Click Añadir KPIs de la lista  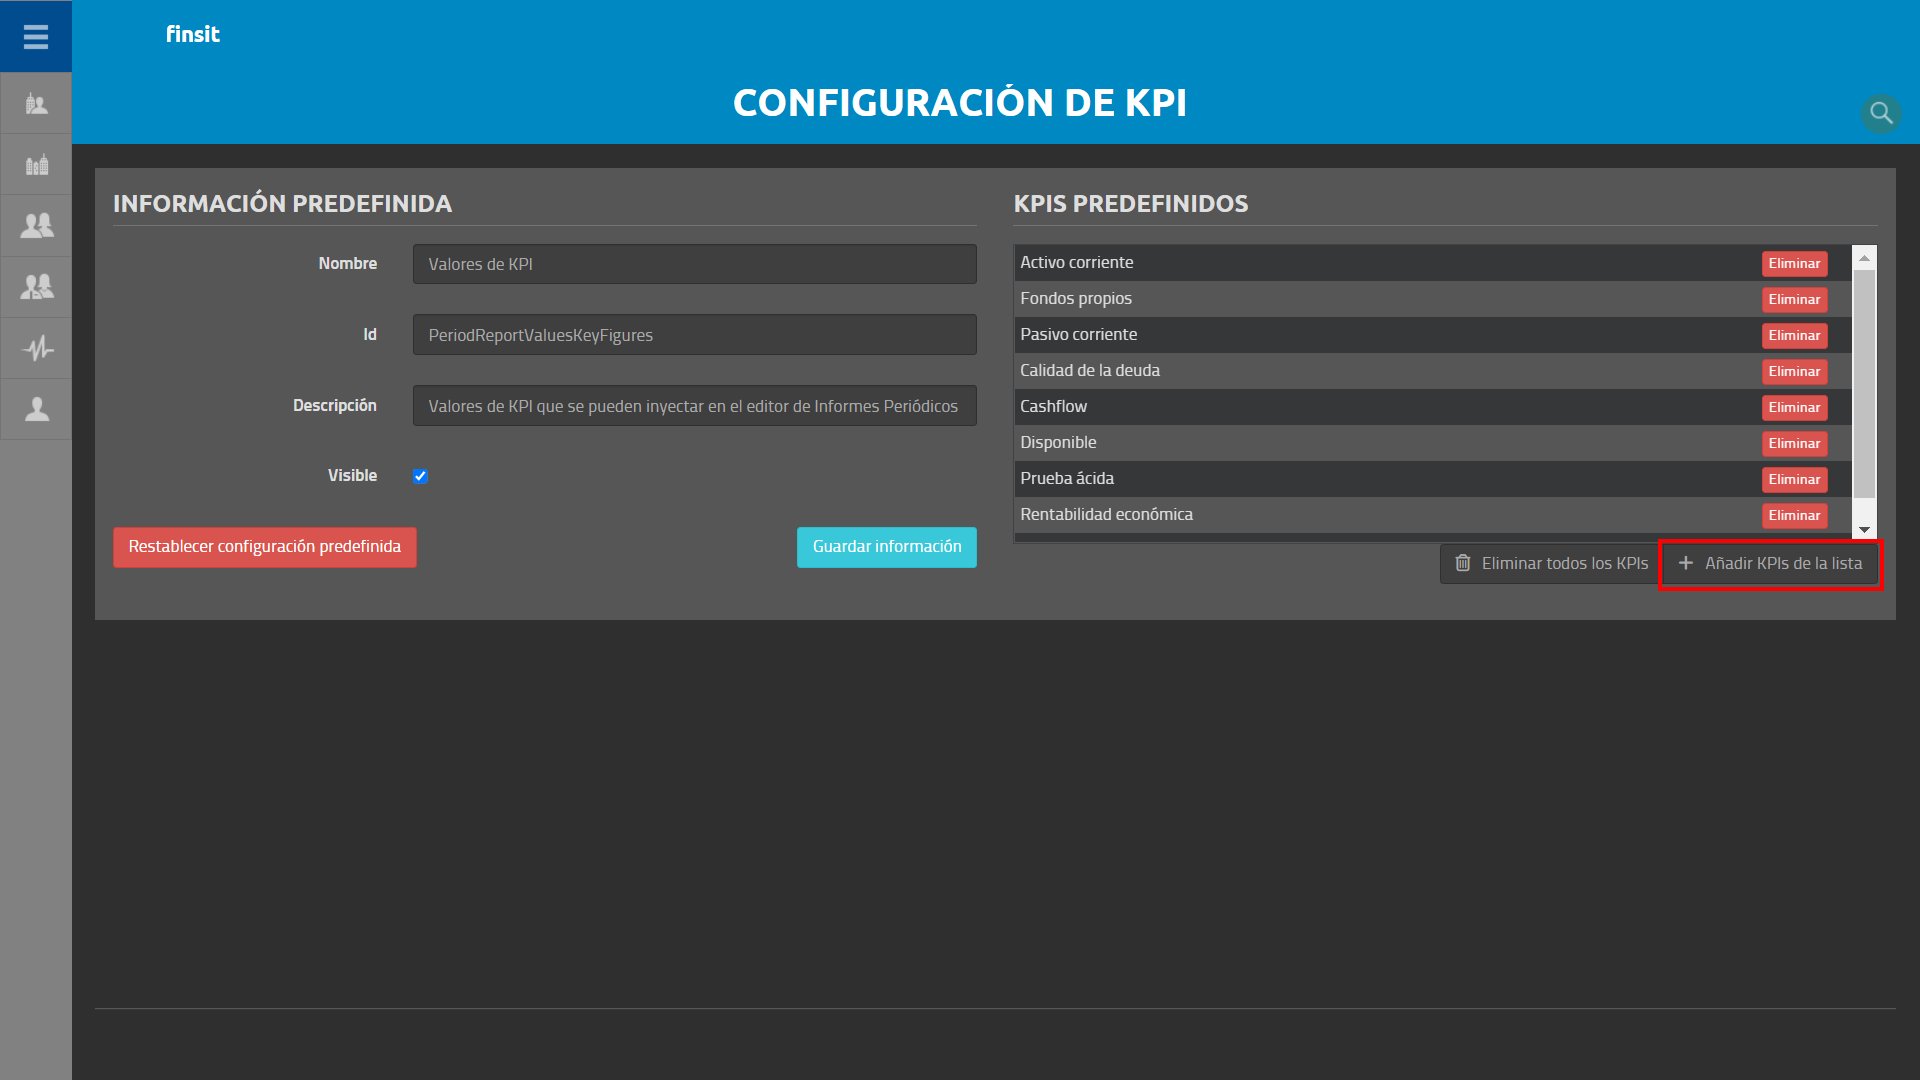(1770, 564)
